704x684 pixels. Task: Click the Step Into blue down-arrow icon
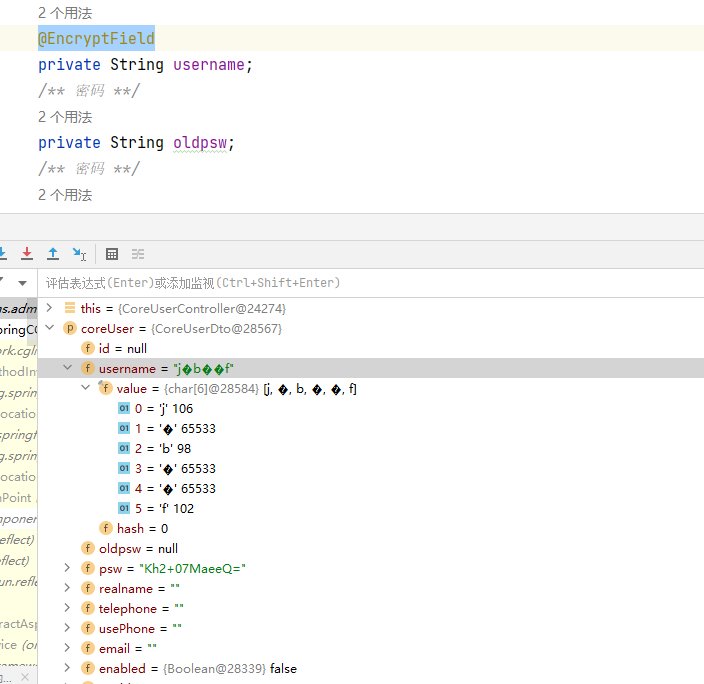(3, 254)
